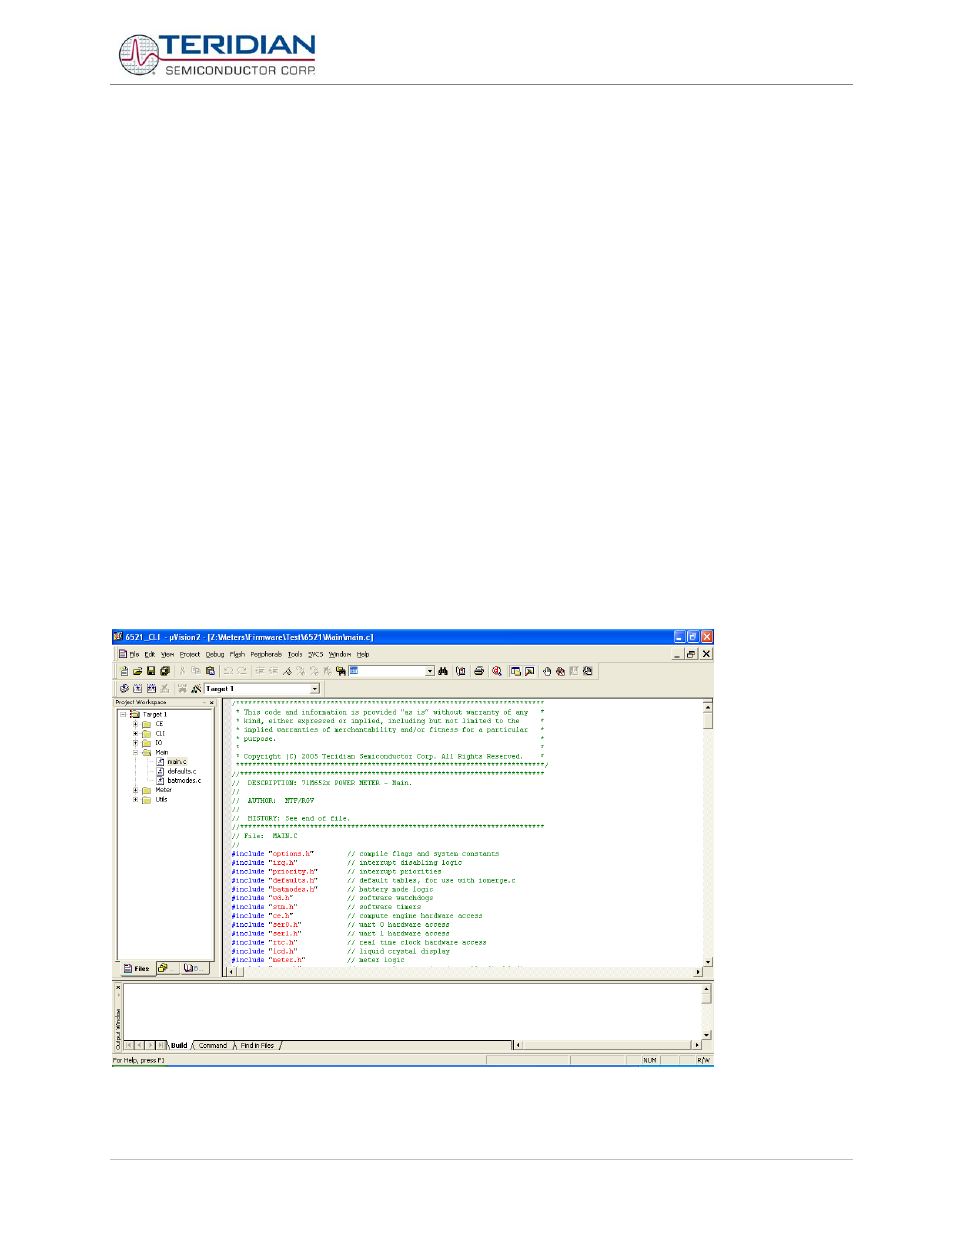Switch to the Books workspace tab
Screen dimensions: 954x1235
pos(194,968)
